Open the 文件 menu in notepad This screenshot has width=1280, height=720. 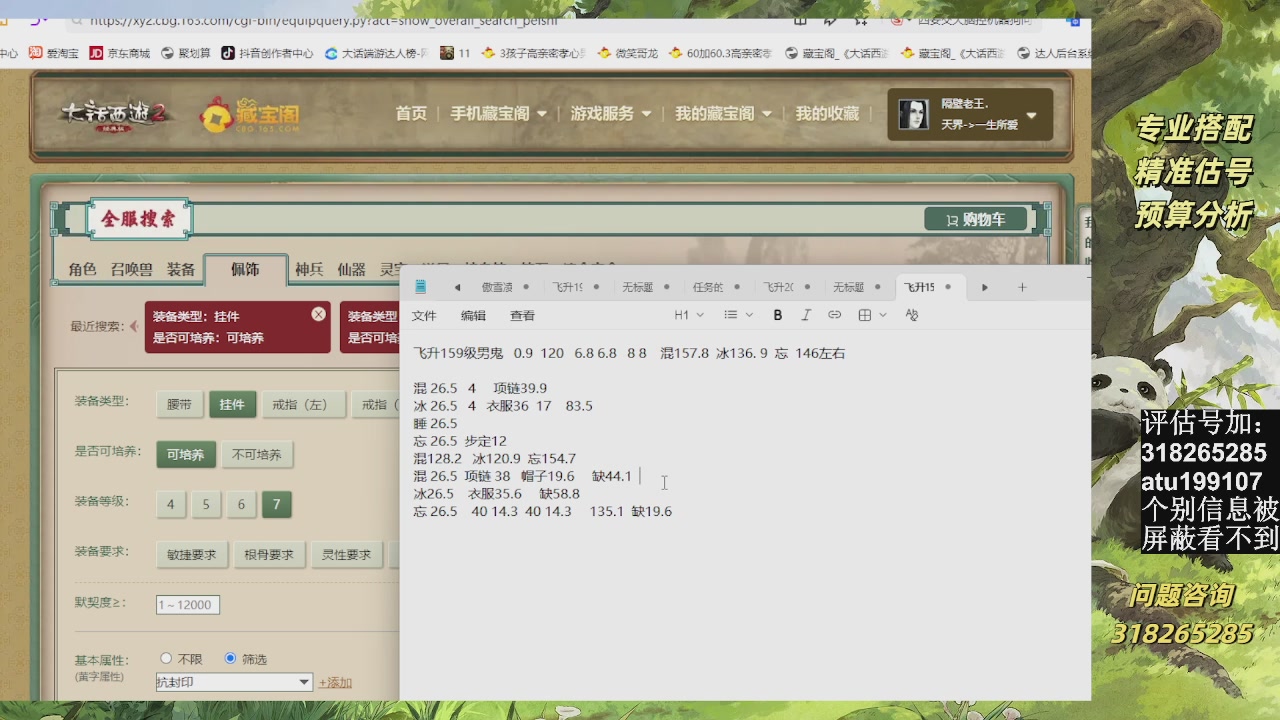tap(424, 315)
